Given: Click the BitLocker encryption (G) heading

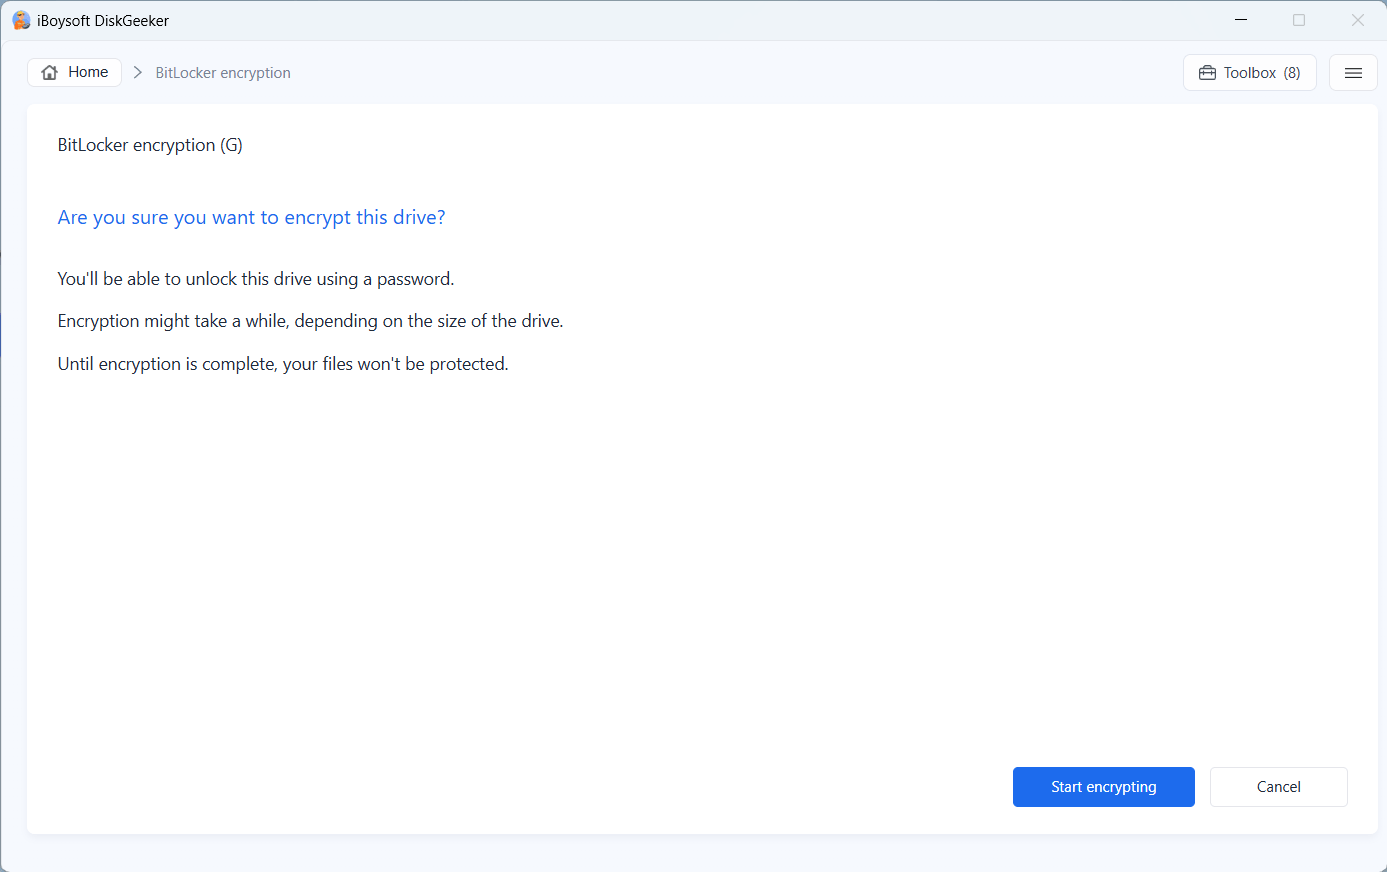Looking at the screenshot, I should 150,145.
